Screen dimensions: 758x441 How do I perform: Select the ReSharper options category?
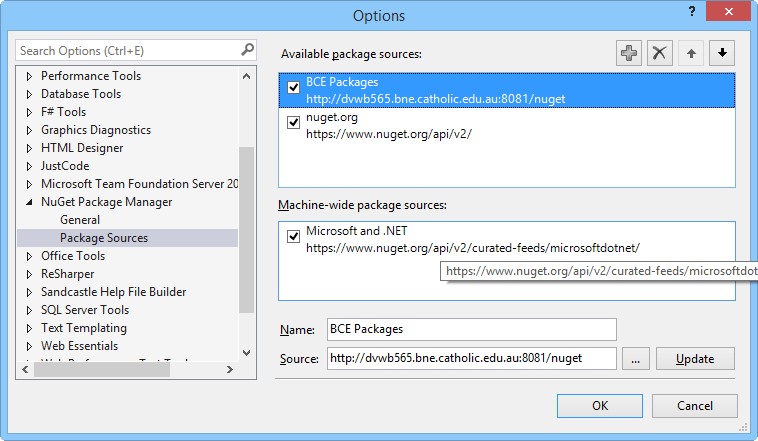pyautogui.click(x=69, y=274)
